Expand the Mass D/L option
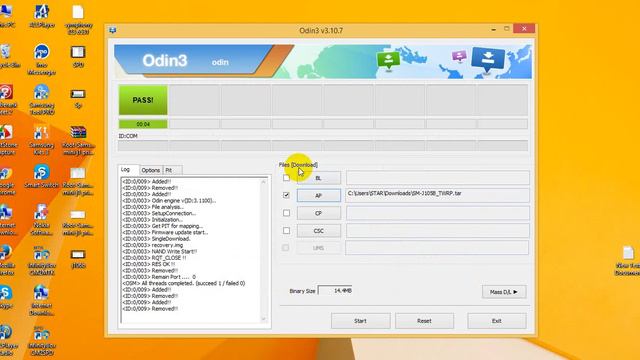 (504, 292)
